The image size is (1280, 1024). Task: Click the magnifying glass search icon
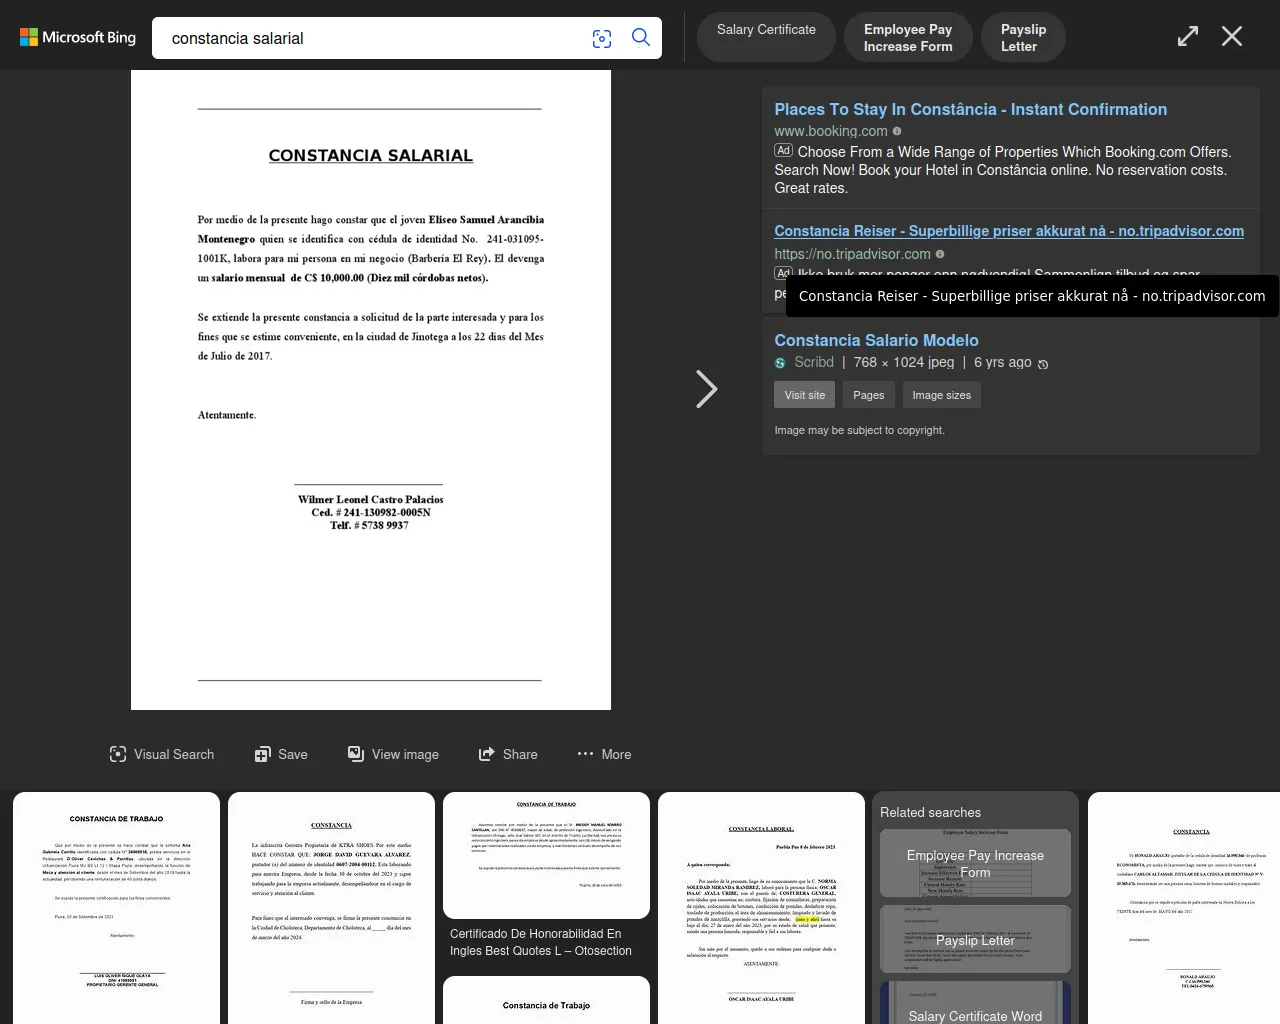pos(641,38)
